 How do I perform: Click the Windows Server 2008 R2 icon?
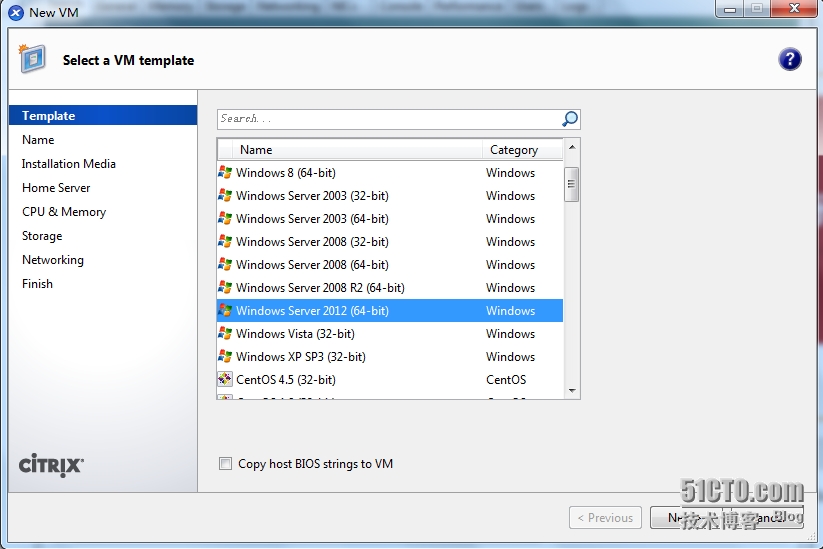tap(225, 287)
